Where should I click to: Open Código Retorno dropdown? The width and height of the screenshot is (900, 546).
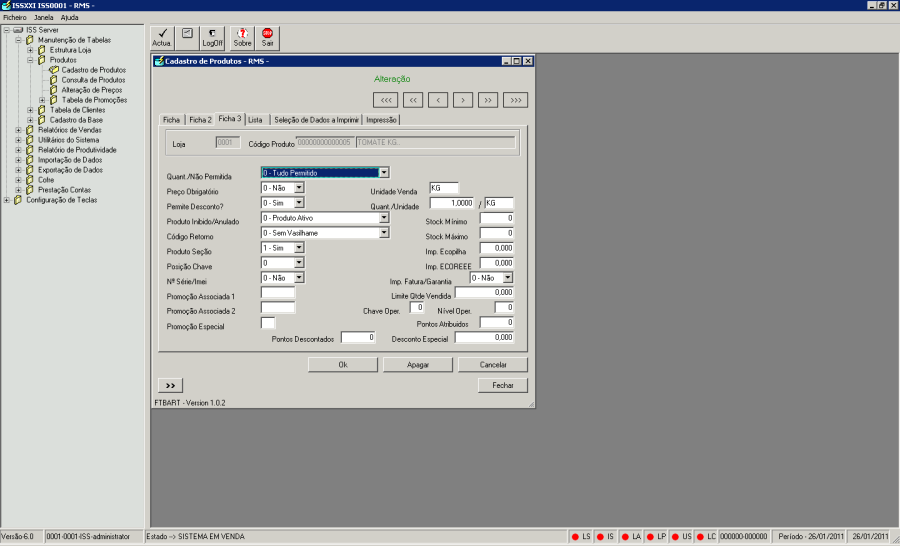click(384, 233)
